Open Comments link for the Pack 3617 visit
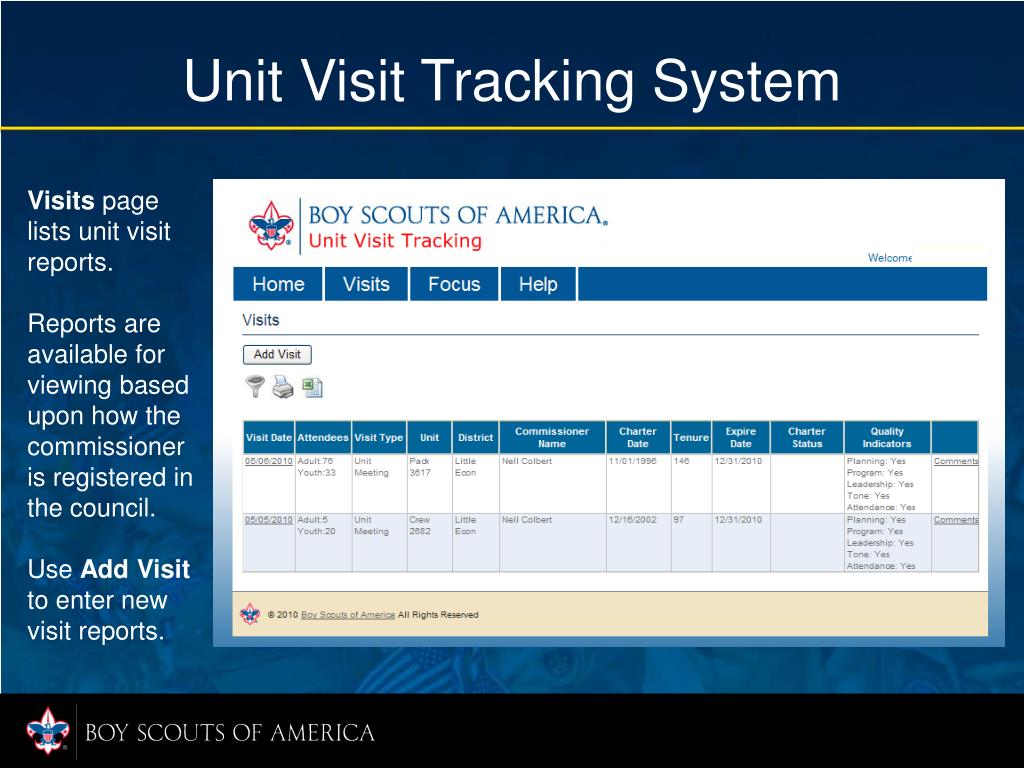 tap(955, 461)
